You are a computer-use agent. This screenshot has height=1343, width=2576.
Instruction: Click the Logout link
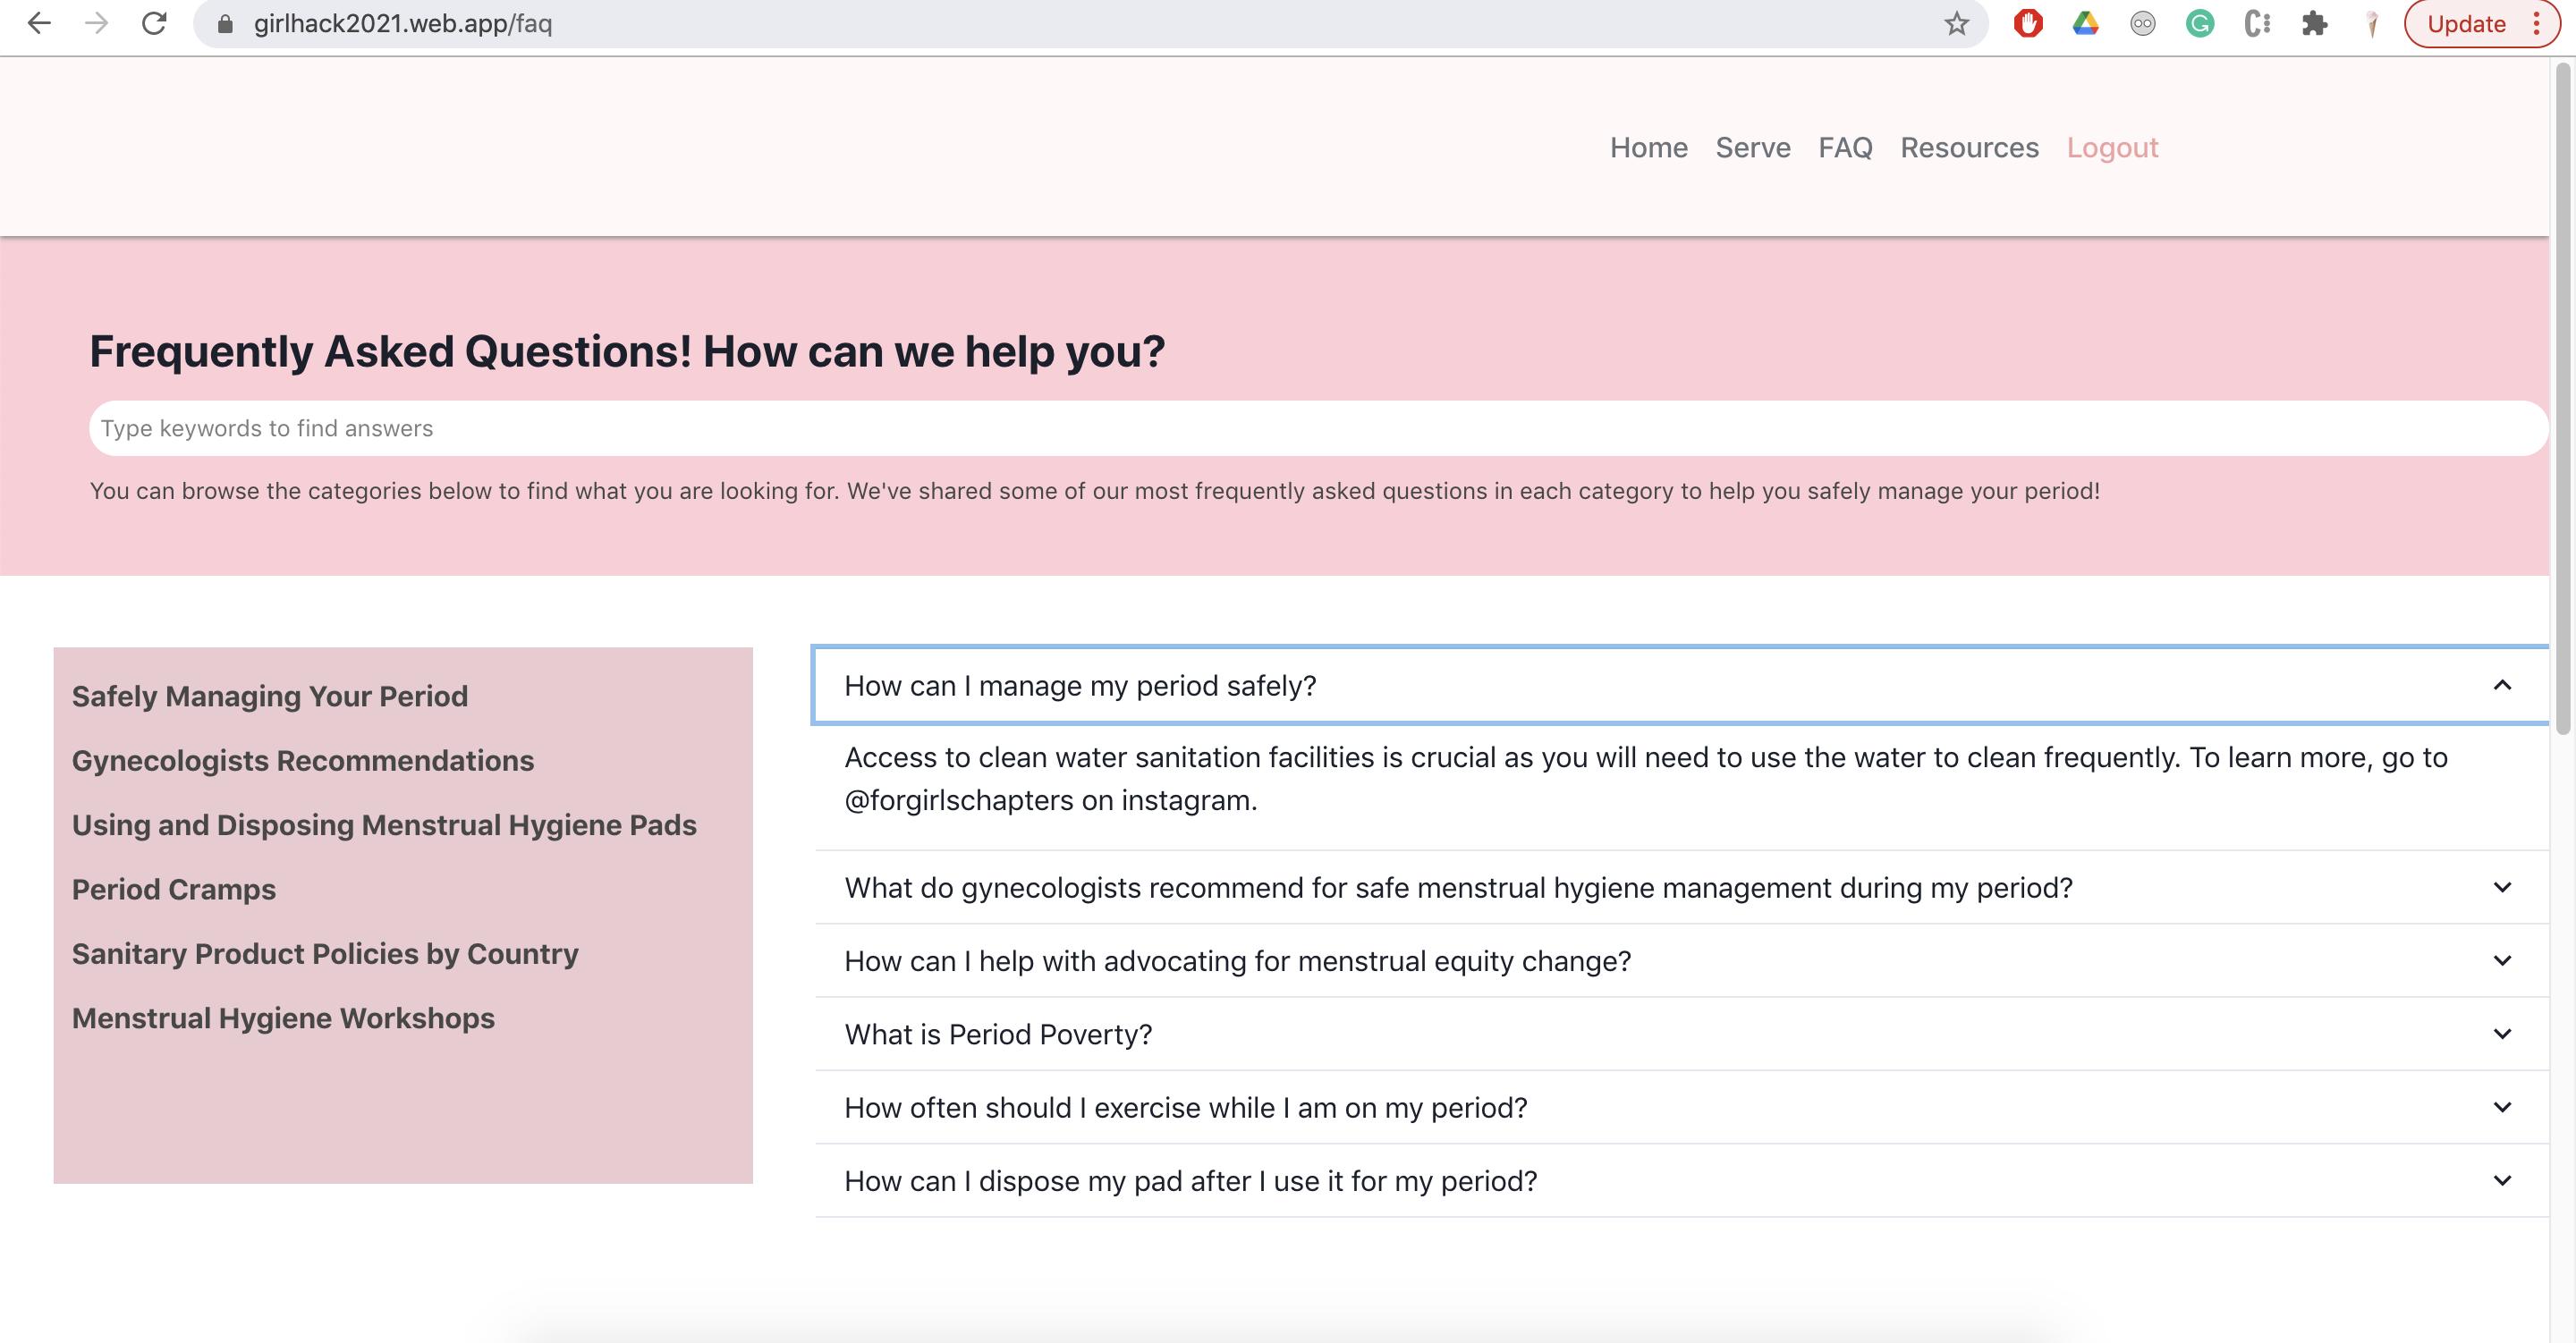[x=2111, y=147]
